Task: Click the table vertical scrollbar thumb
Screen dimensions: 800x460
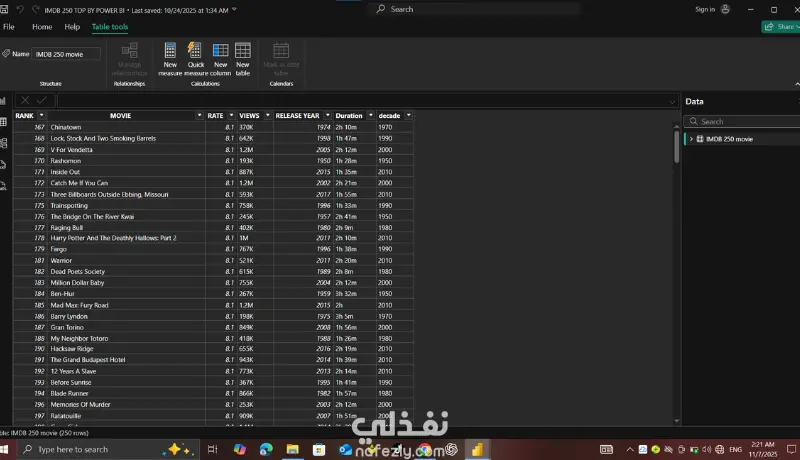Action: point(677,147)
